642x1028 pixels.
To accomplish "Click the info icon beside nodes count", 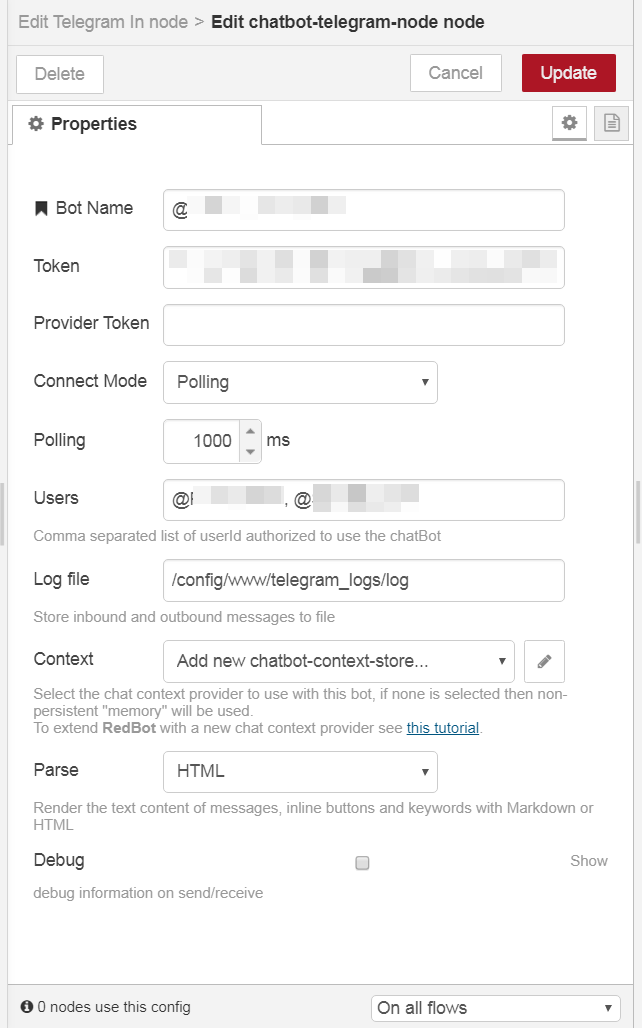I will 27,1006.
